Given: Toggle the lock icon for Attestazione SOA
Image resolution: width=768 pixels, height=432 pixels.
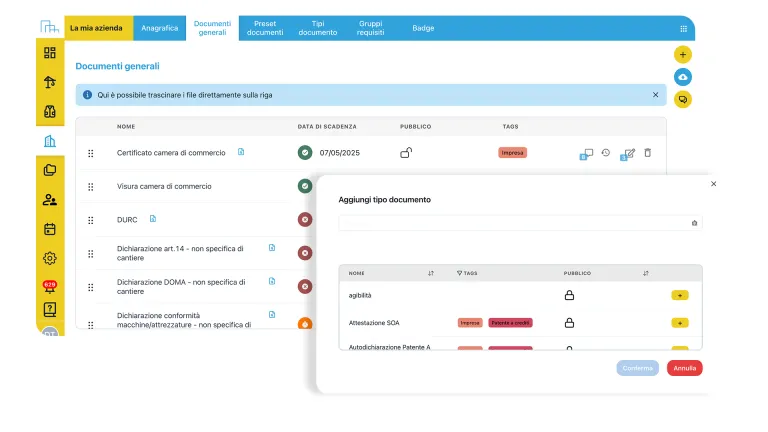Looking at the screenshot, I should point(569,323).
